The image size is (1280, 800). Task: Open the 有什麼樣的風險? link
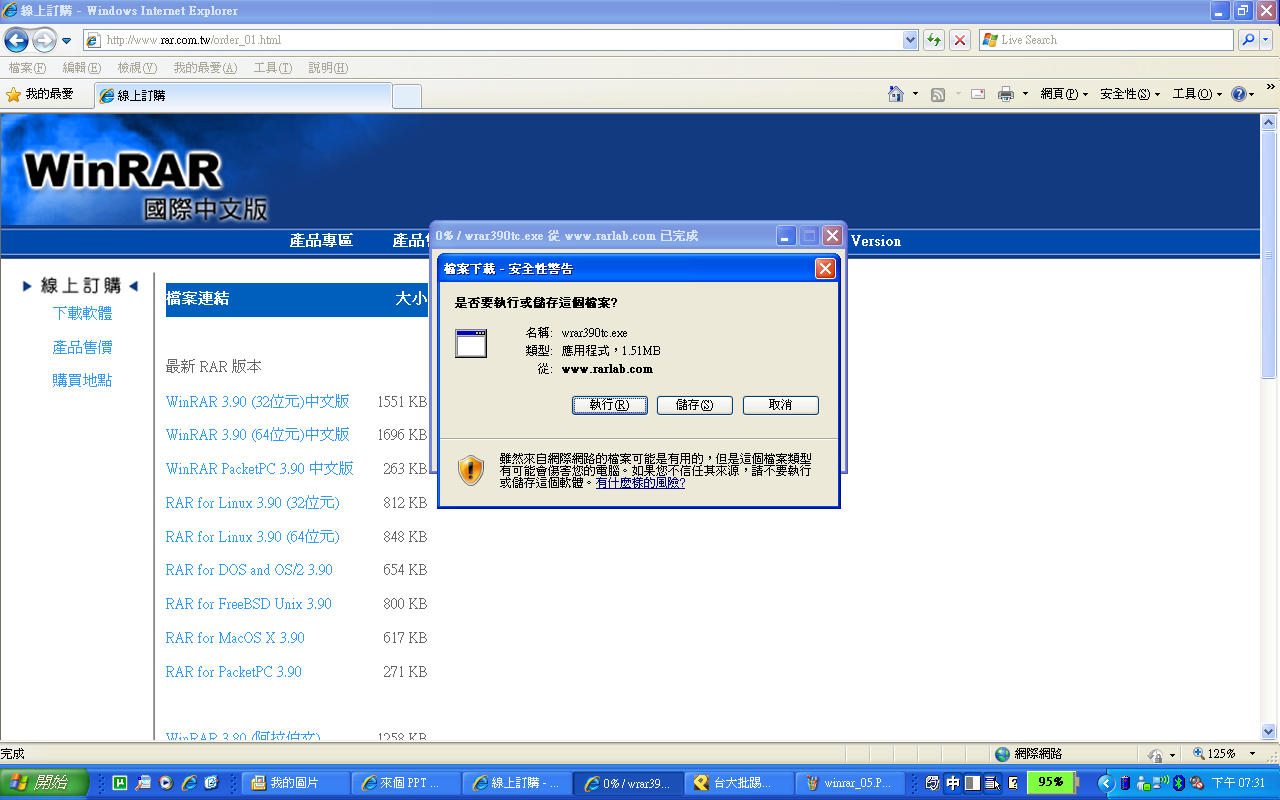coord(640,482)
